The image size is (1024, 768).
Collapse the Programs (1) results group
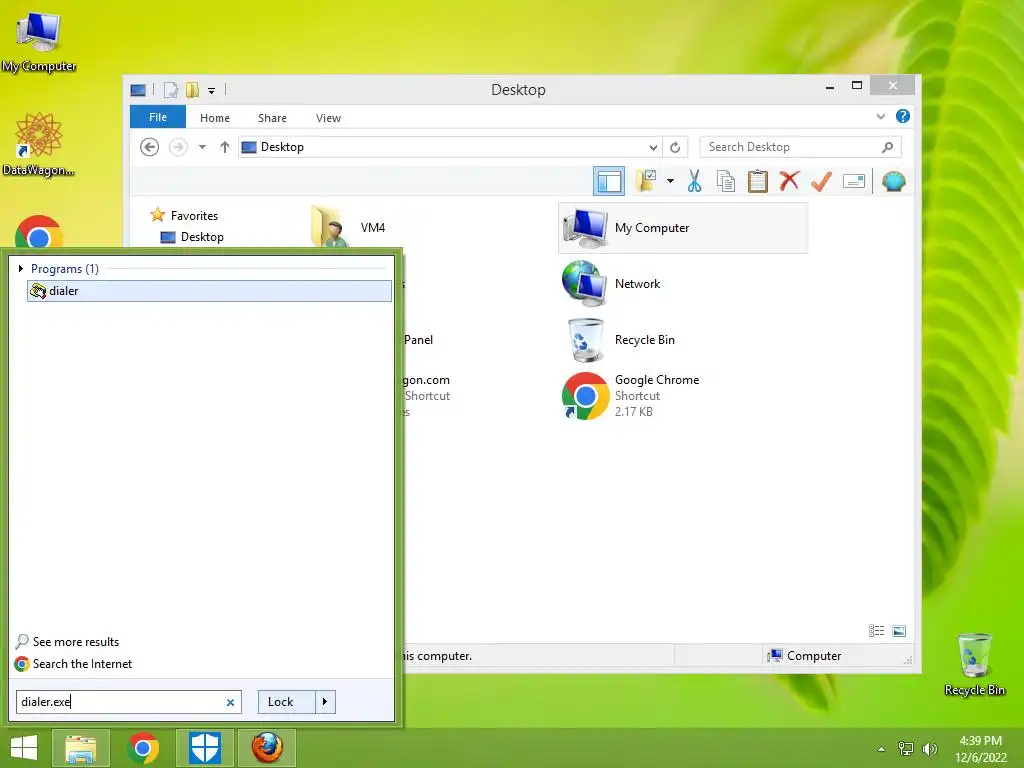click(20, 268)
